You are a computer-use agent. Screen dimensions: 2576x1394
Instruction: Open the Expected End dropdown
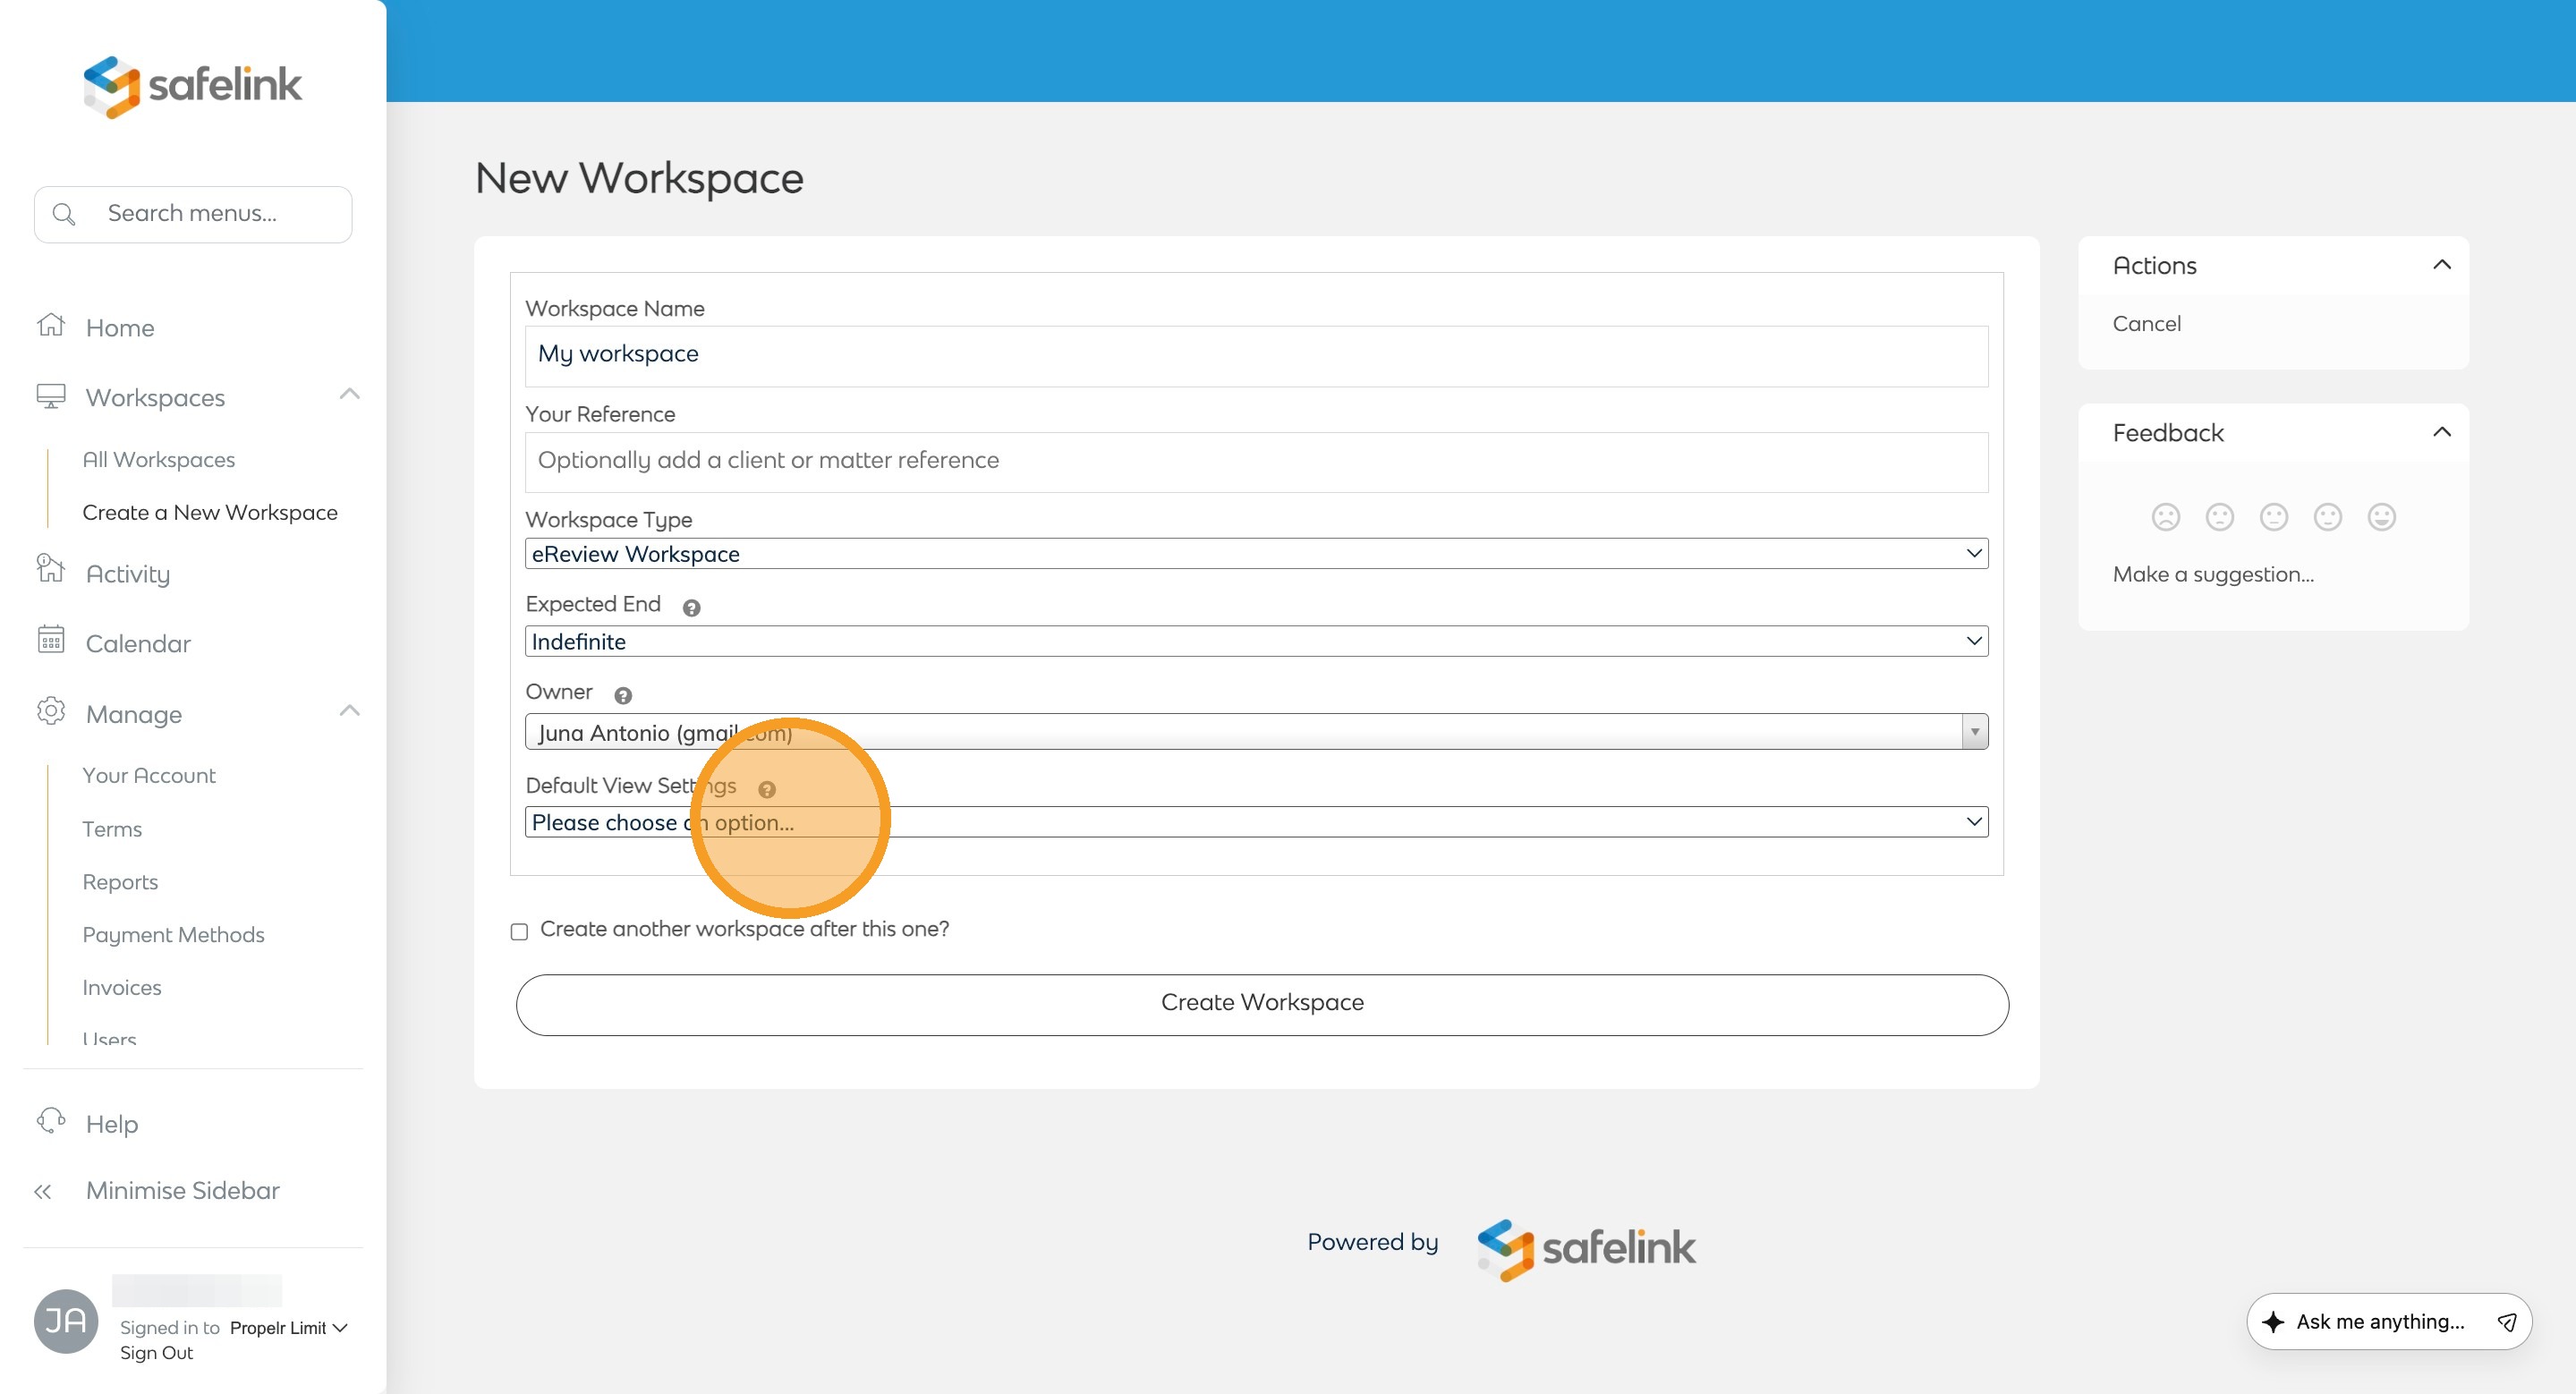tap(1256, 642)
